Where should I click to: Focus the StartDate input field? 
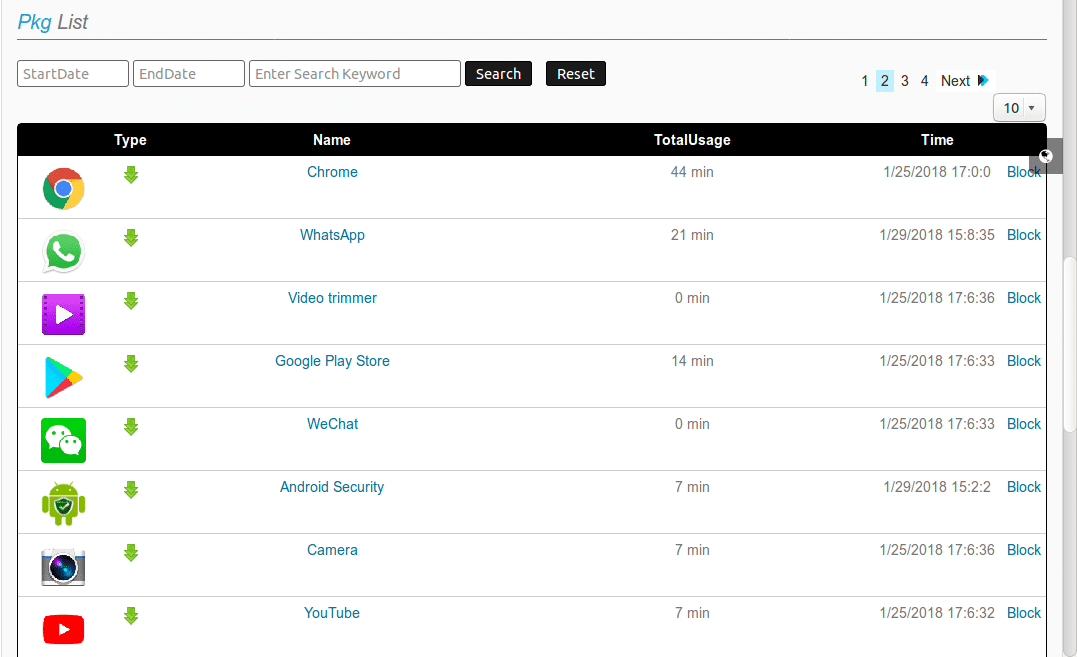click(73, 73)
